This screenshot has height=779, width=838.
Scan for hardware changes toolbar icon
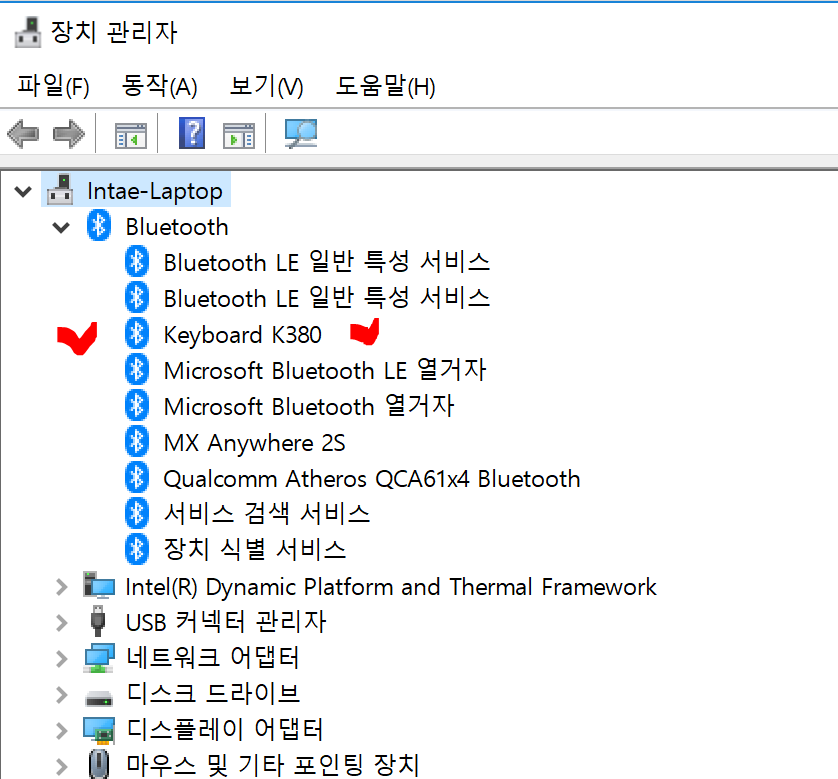(301, 134)
